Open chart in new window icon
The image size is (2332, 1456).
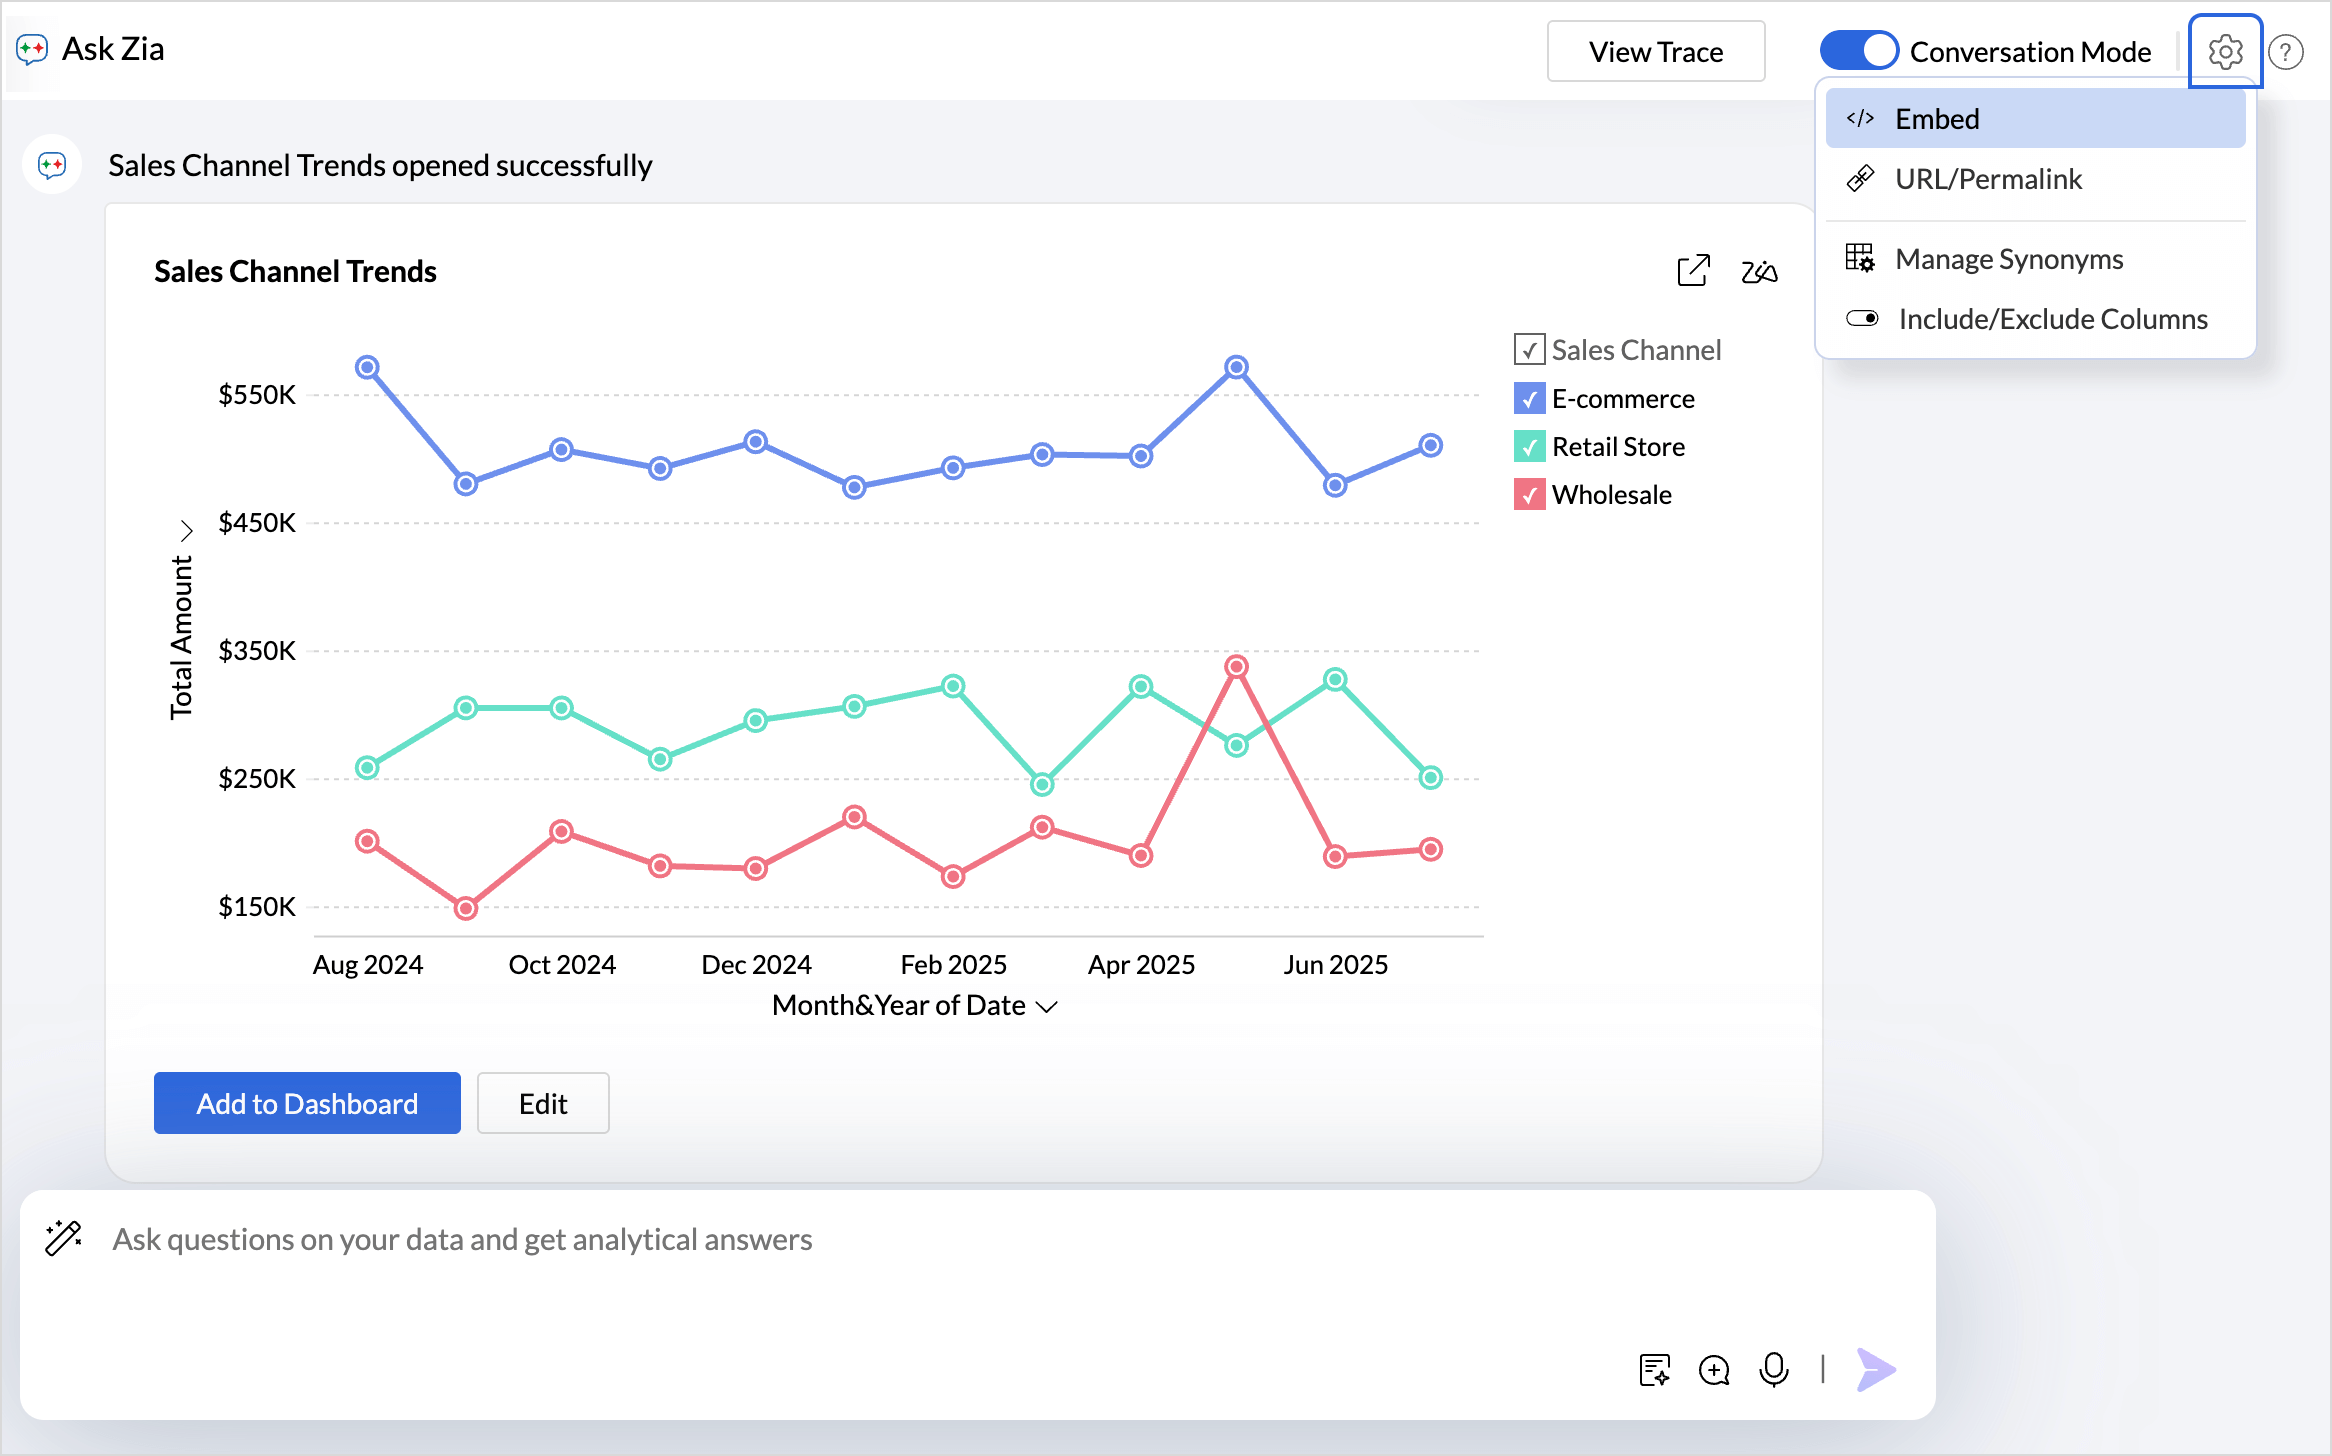pyautogui.click(x=1693, y=271)
